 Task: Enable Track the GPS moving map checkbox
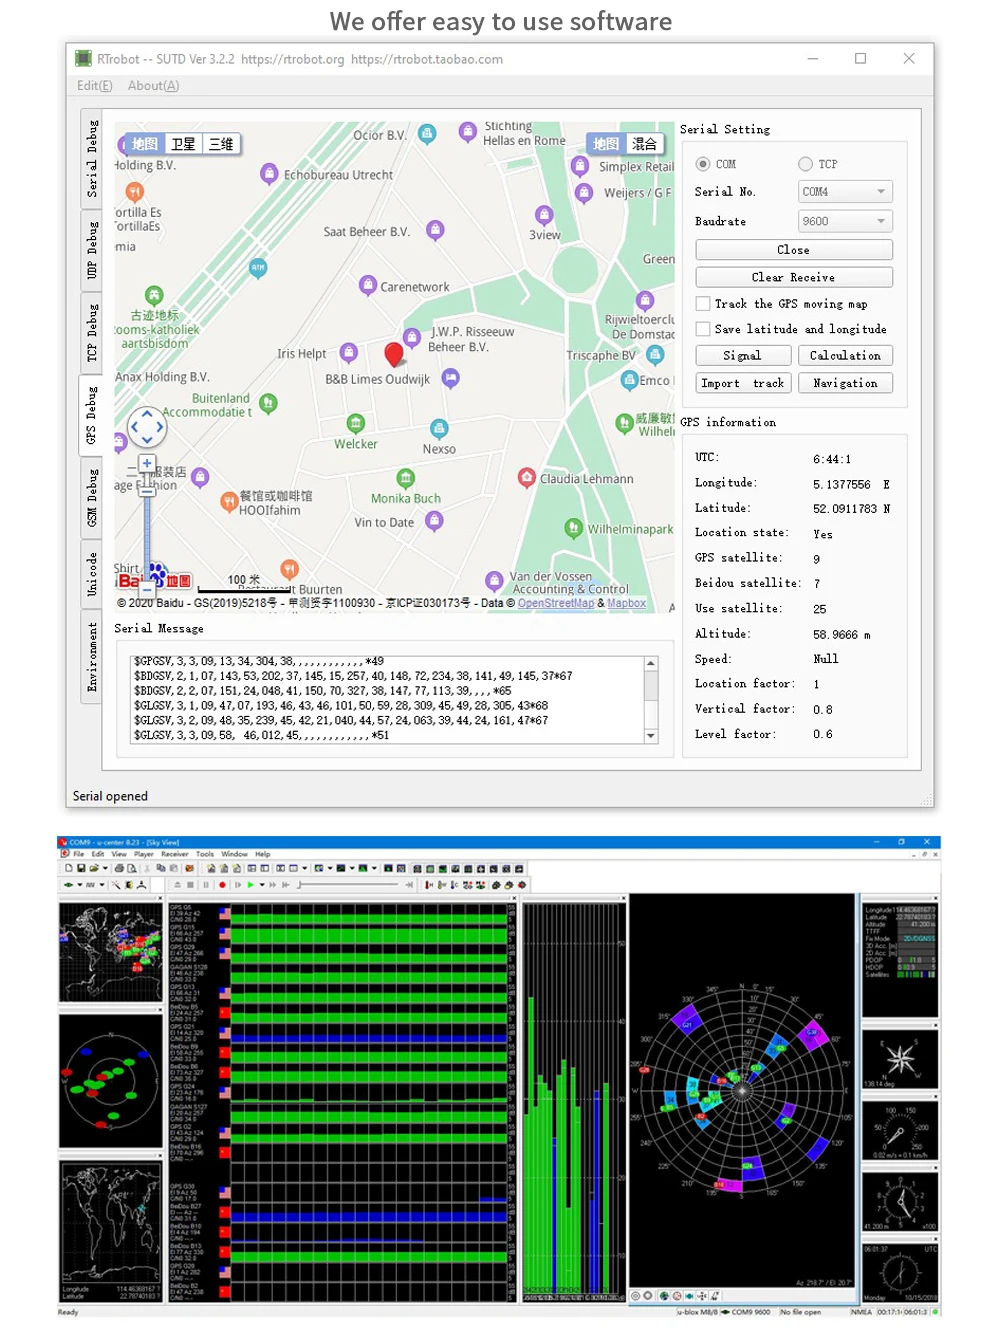(703, 304)
